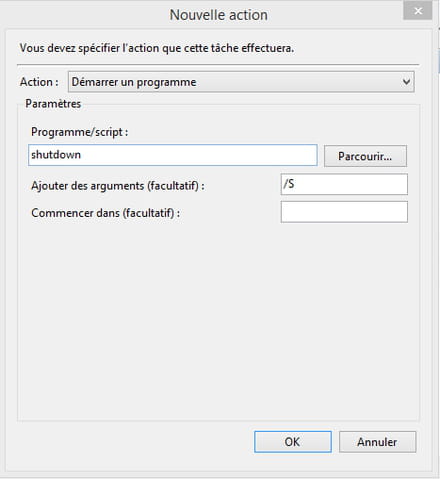
Task: Click the 'Action :' label
Action: point(39,82)
